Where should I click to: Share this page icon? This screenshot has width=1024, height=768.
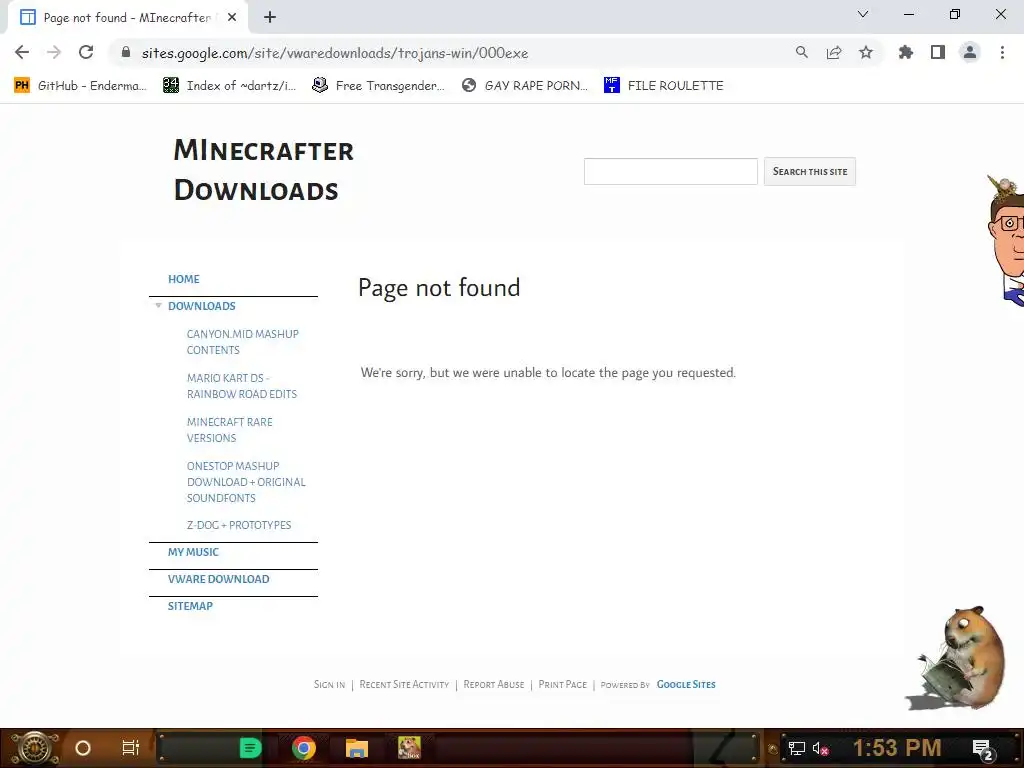tap(834, 52)
